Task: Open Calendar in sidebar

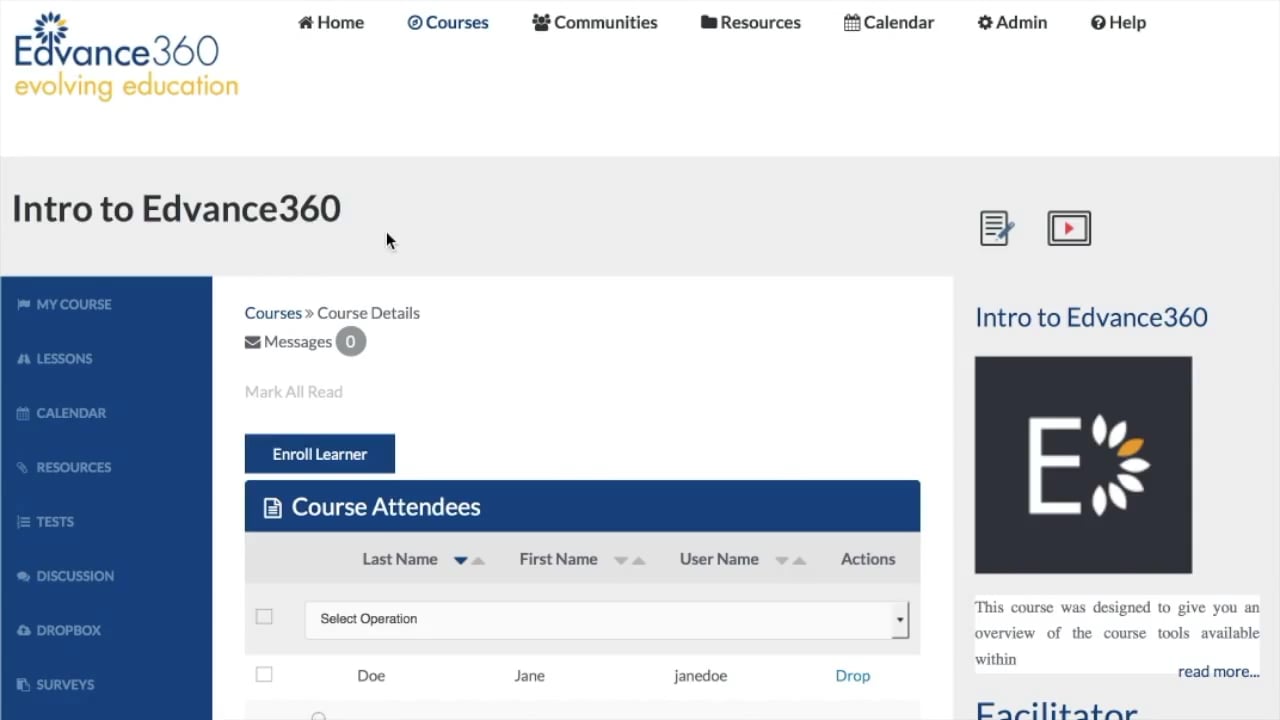Action: point(71,412)
